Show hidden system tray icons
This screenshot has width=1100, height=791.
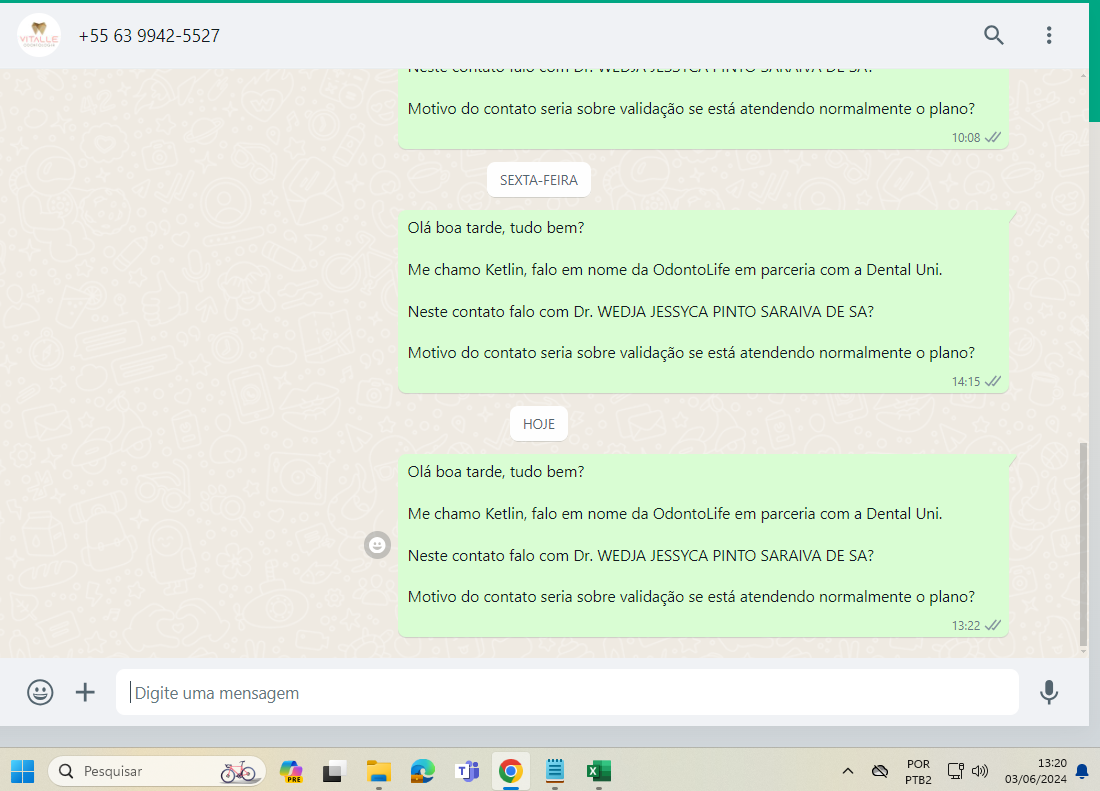[847, 771]
